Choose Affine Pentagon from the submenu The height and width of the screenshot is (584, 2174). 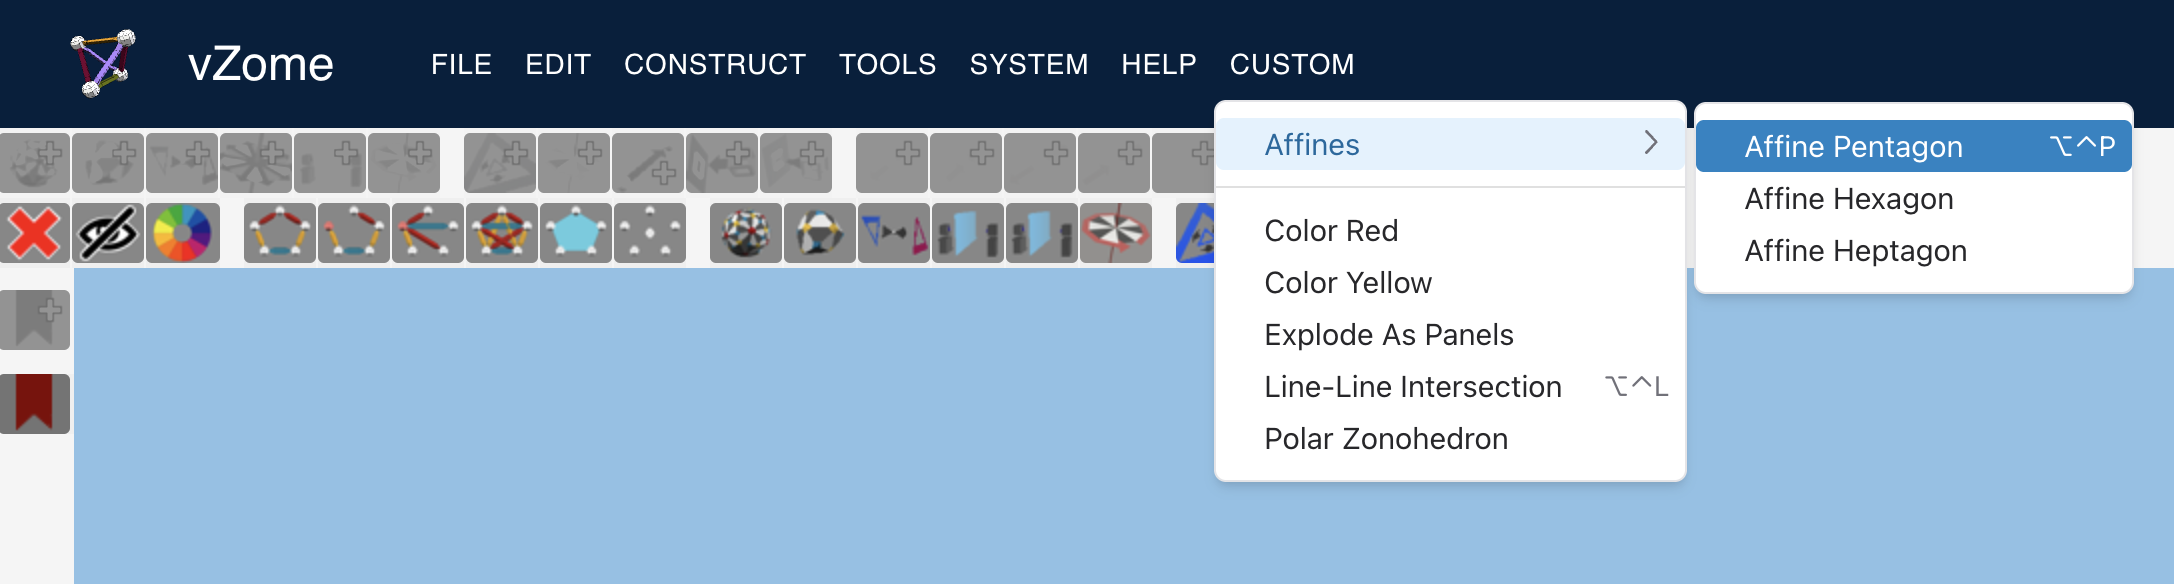(x=1853, y=147)
